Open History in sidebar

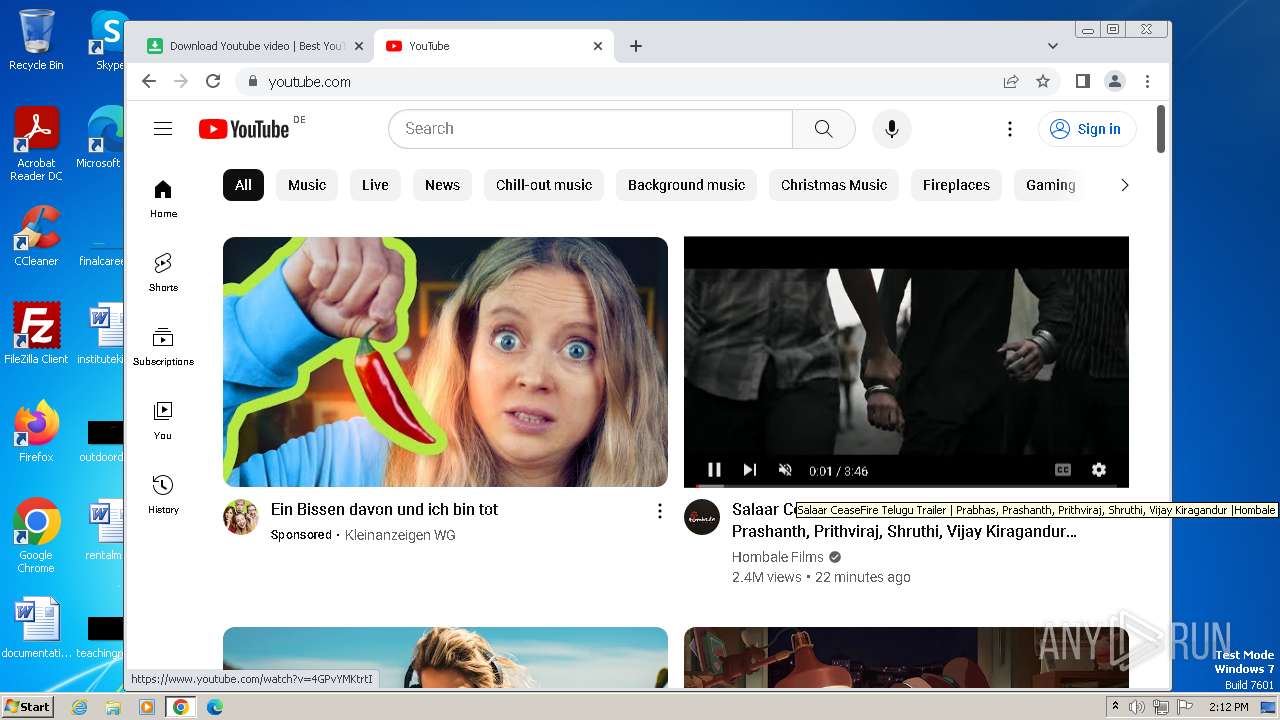[x=163, y=495]
